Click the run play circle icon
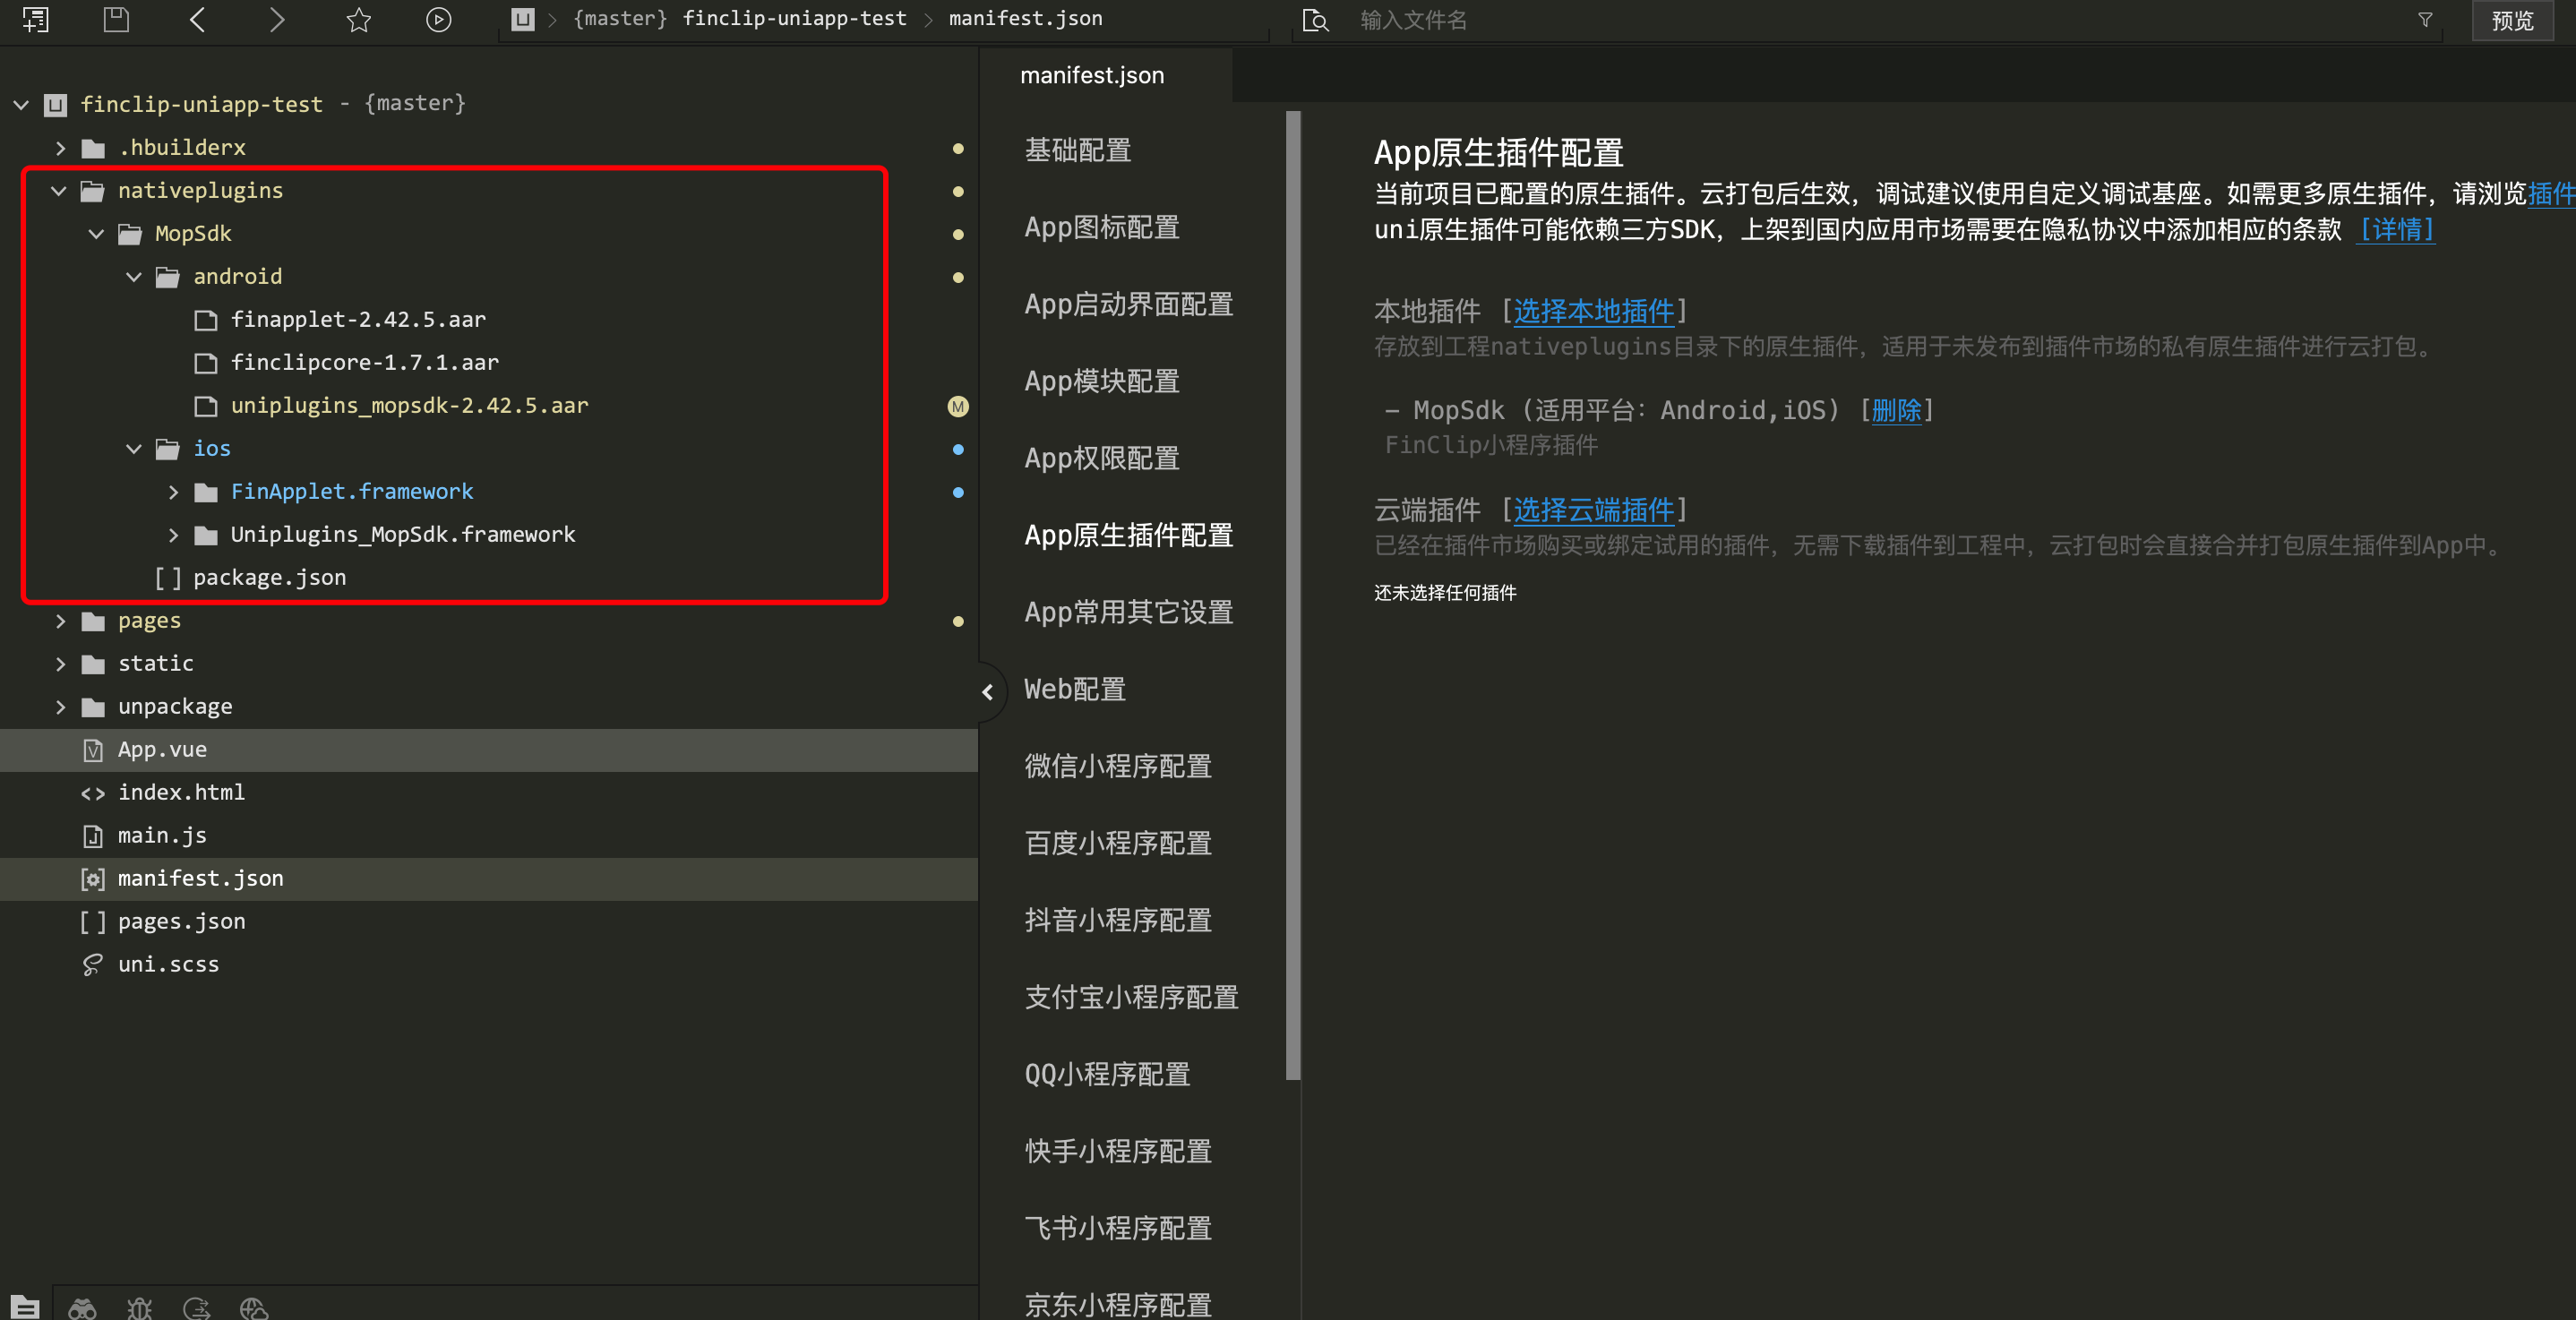Image resolution: width=2576 pixels, height=1320 pixels. (438, 19)
